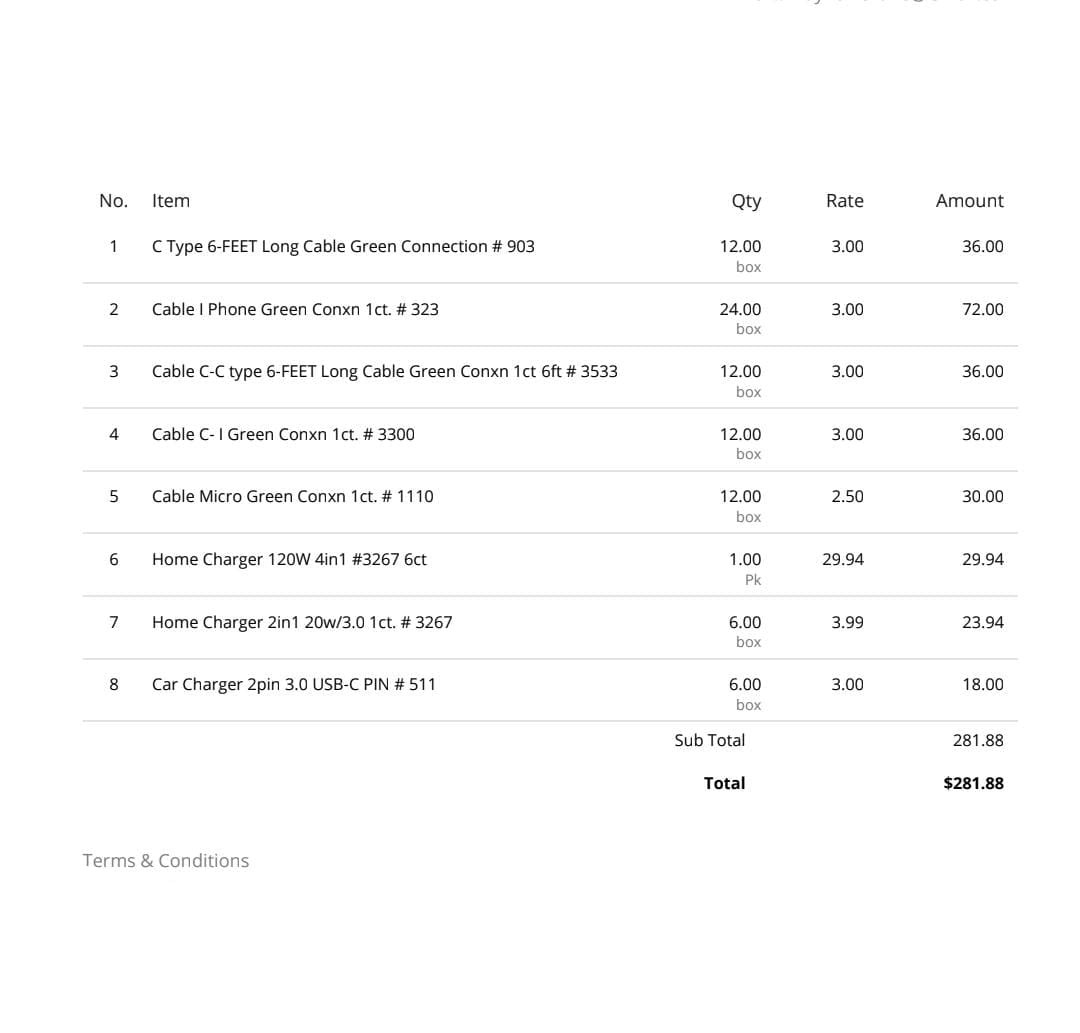Click the Cable Micro Green Conxn item
This screenshot has width=1080, height=1033.
click(x=292, y=497)
